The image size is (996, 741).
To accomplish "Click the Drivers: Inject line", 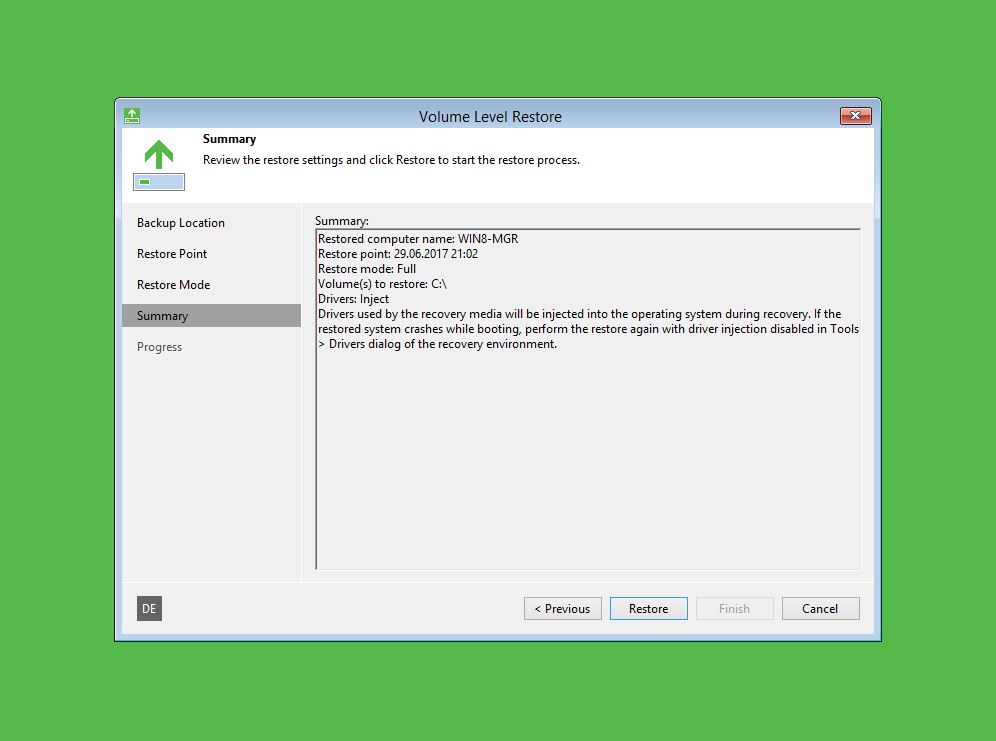I will [x=354, y=299].
